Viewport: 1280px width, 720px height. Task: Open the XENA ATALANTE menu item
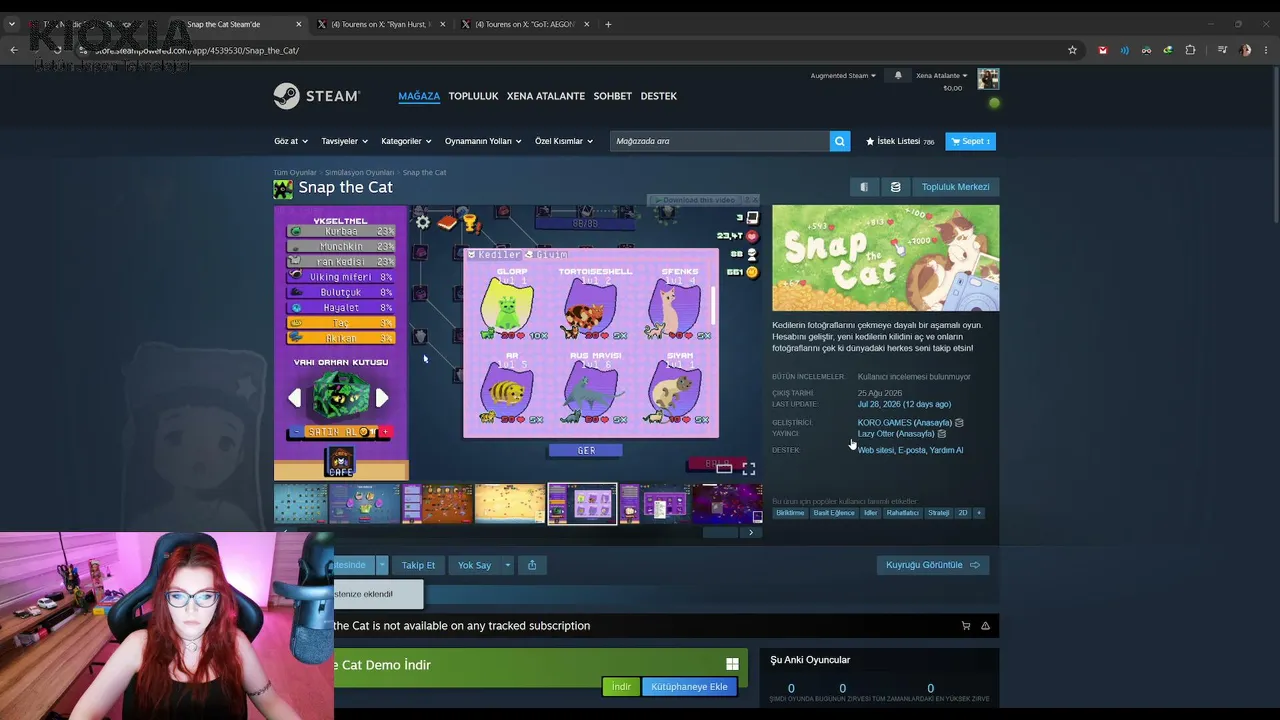point(546,96)
